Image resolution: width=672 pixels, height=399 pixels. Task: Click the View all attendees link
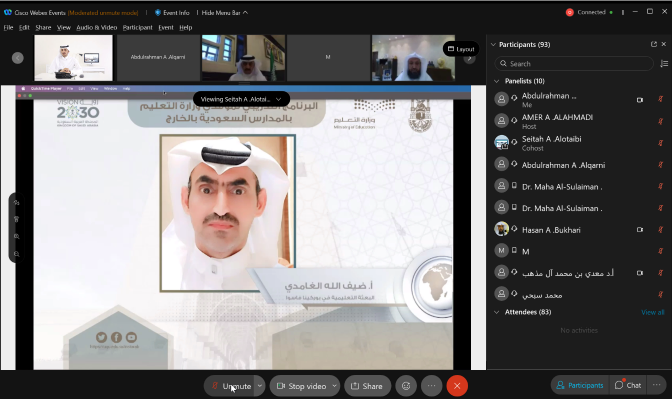[653, 312]
